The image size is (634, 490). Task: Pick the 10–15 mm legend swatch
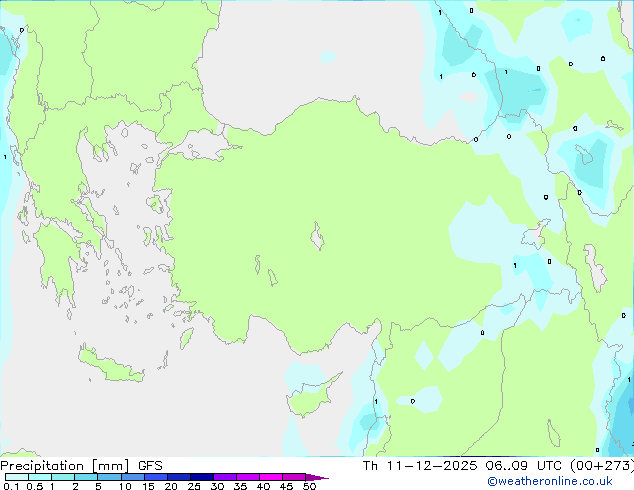pyautogui.click(x=133, y=477)
